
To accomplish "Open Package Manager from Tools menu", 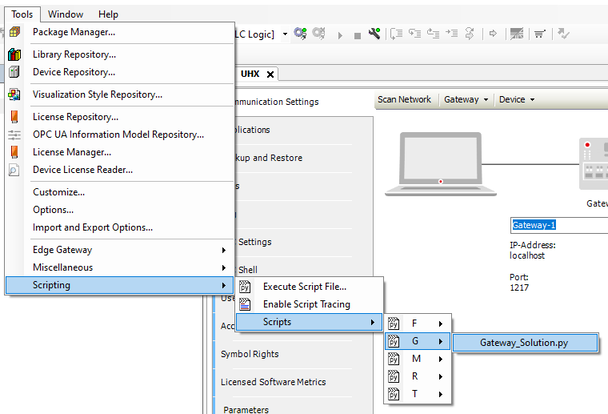I will [x=73, y=32].
